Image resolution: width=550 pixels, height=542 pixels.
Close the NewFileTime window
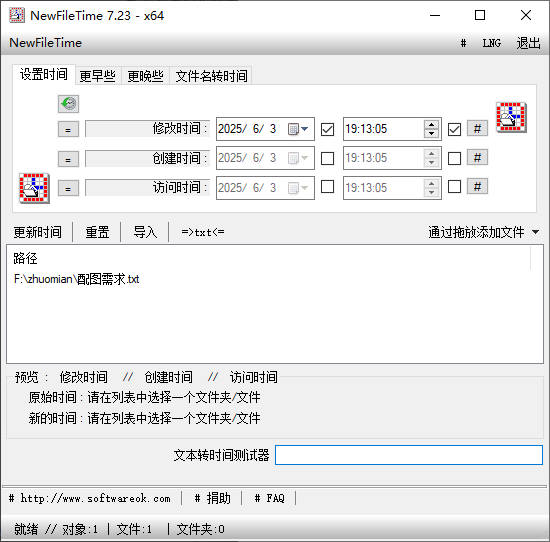pyautogui.click(x=525, y=15)
